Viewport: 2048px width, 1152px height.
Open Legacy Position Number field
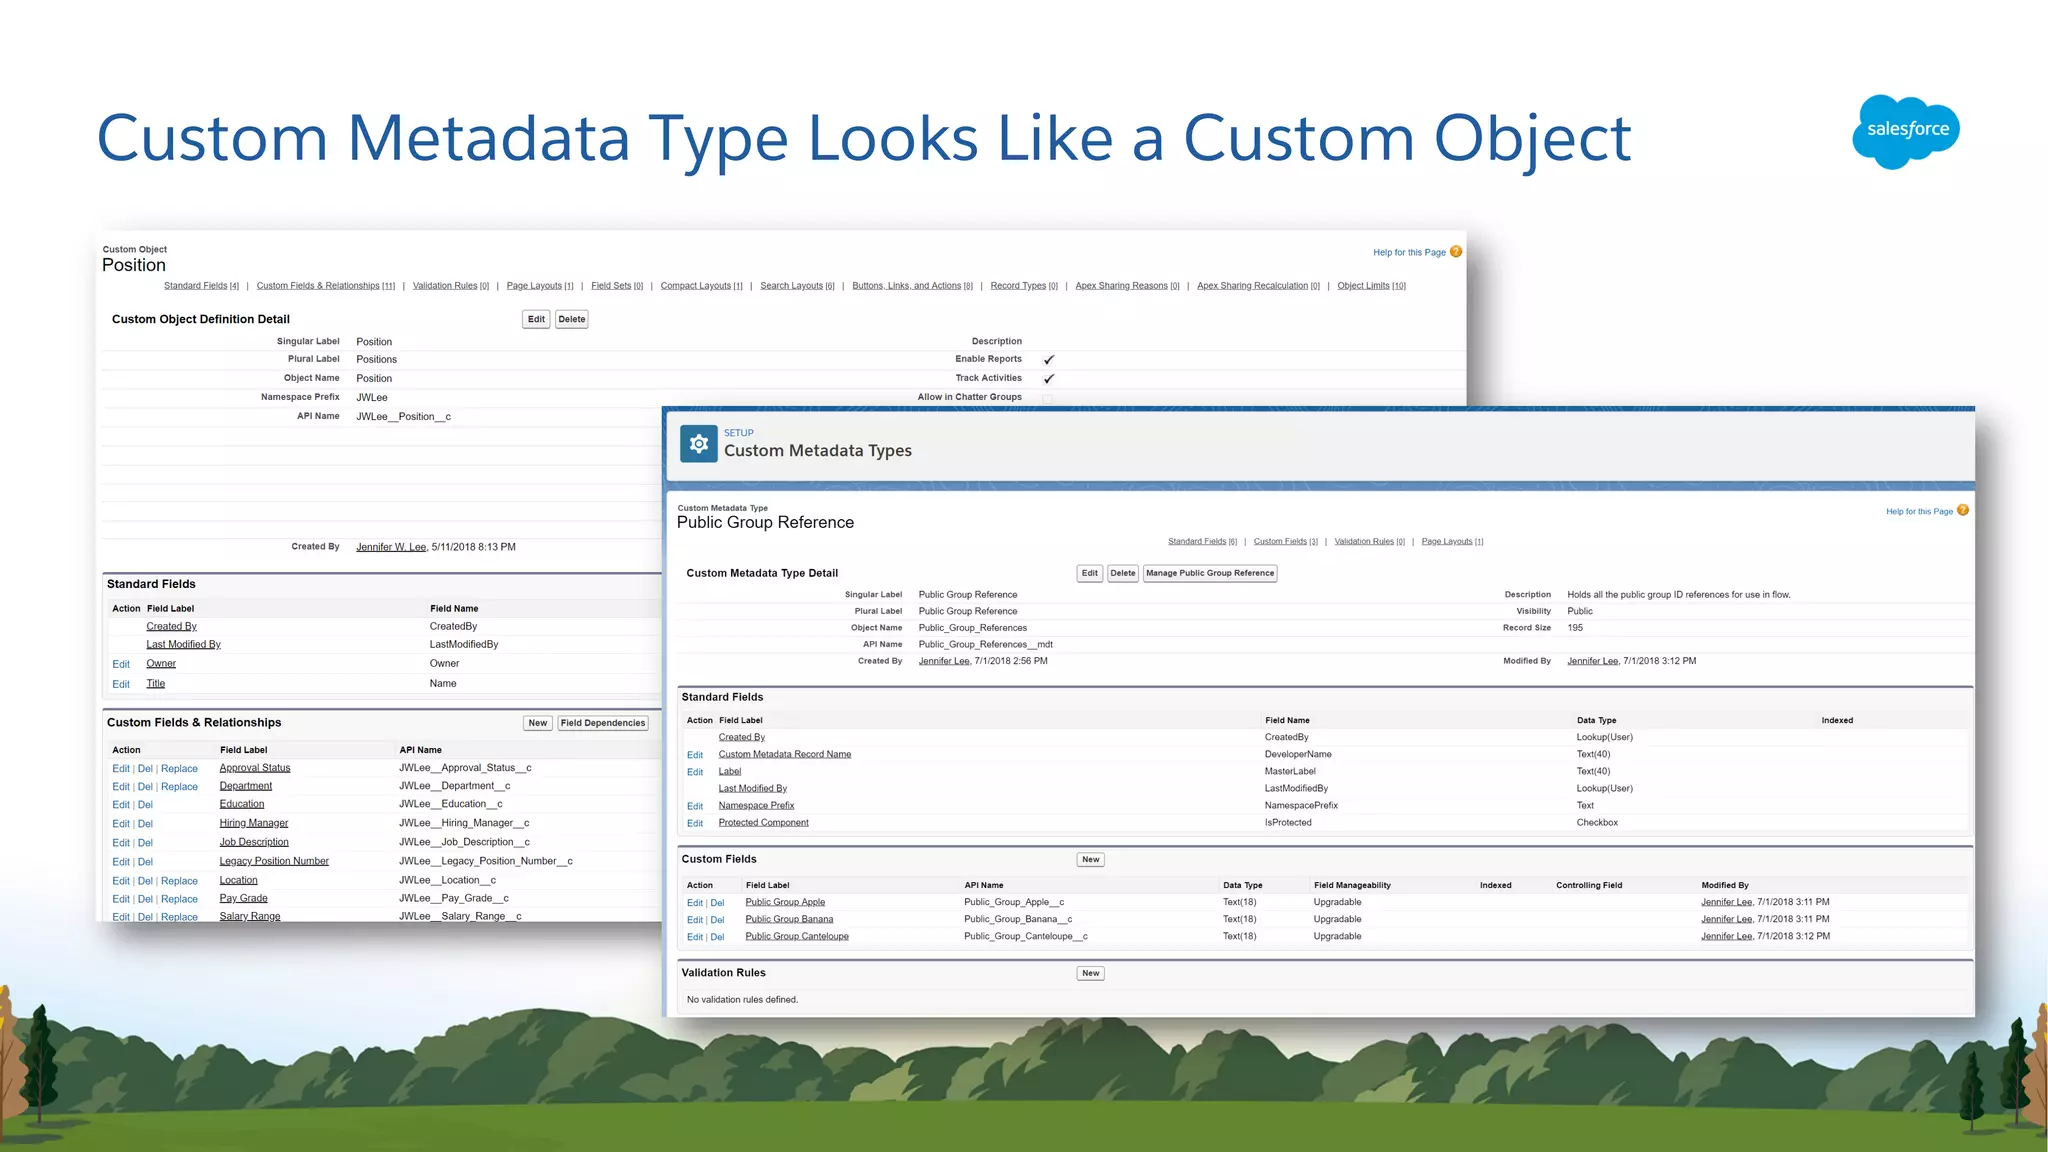(x=274, y=861)
